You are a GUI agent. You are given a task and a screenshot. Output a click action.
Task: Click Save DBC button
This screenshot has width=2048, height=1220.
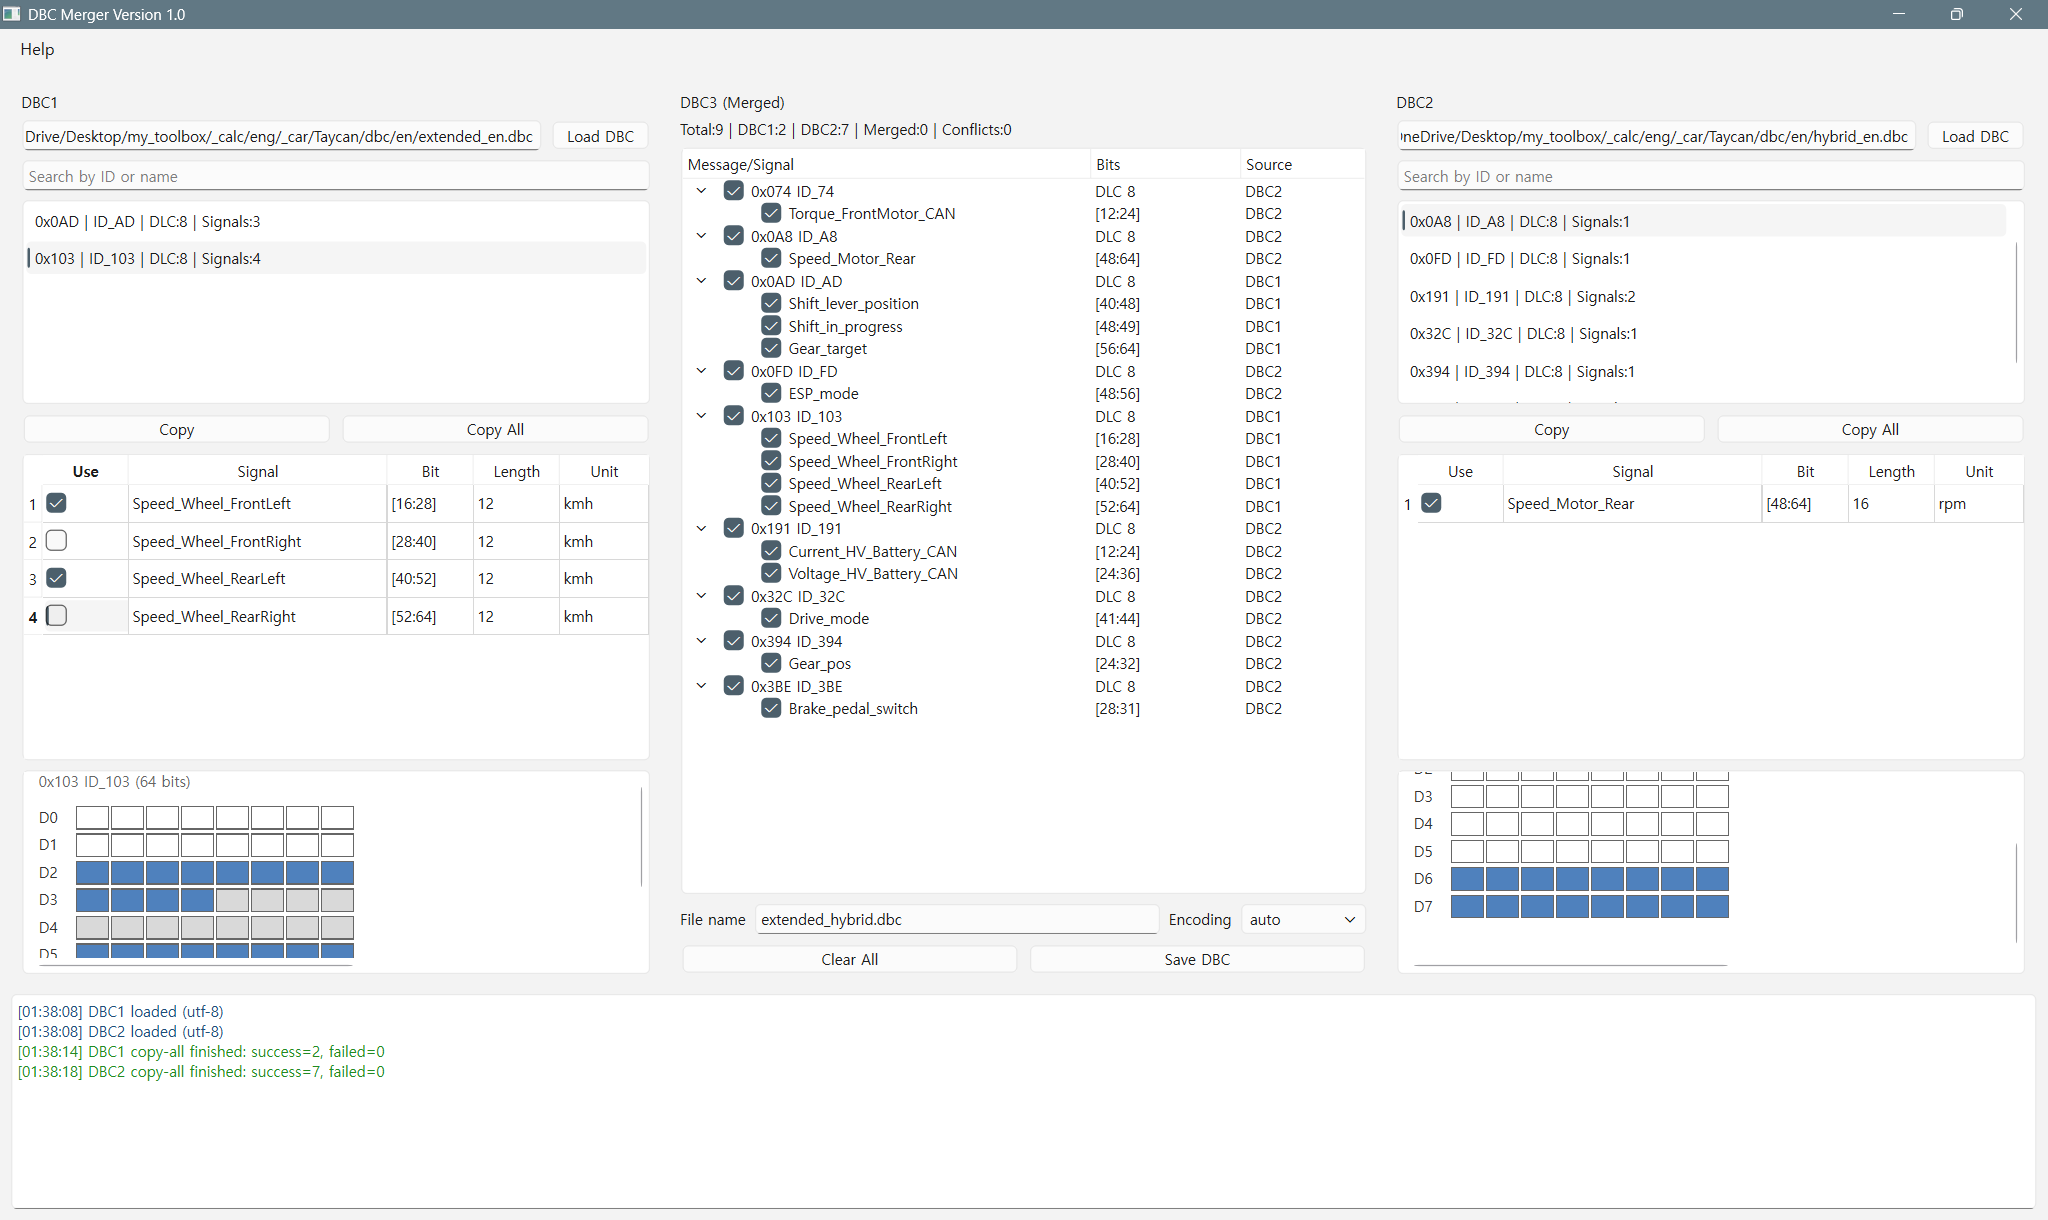click(x=1196, y=959)
